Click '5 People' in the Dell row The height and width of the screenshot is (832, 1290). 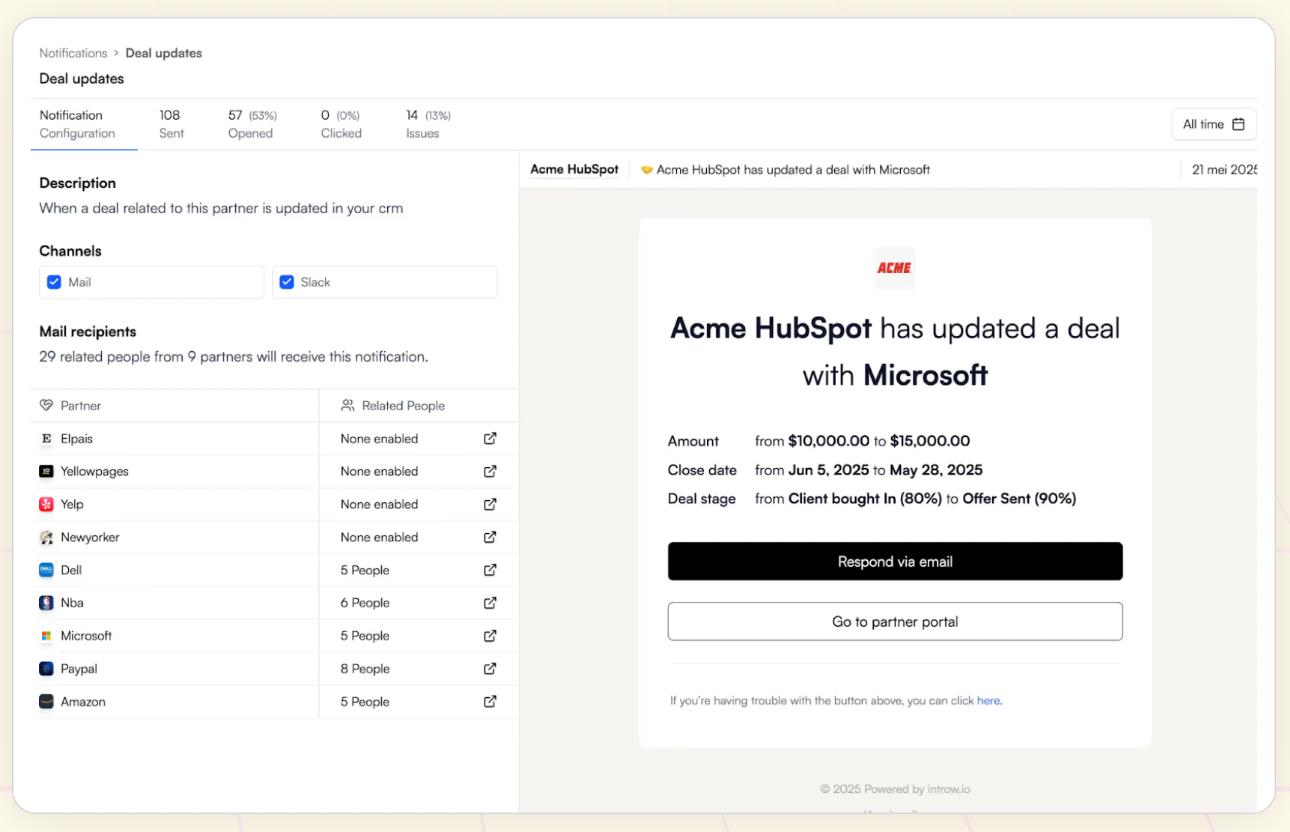point(365,570)
